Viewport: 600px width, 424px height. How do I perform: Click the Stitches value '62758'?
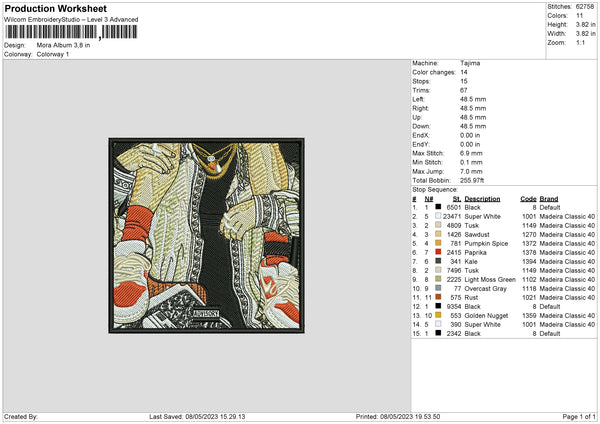(585, 7)
